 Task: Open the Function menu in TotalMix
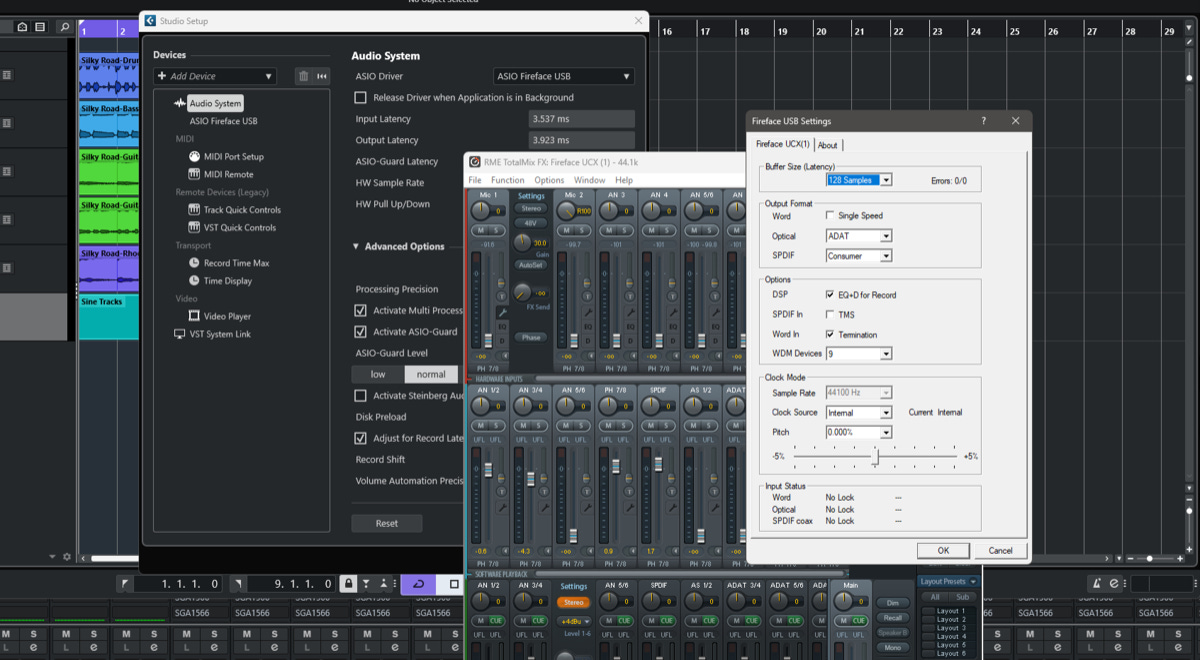(x=507, y=180)
